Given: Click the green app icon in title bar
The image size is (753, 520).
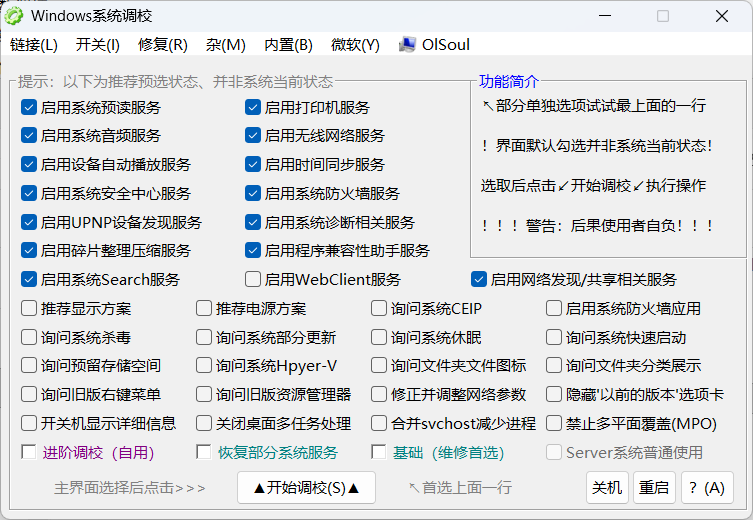Looking at the screenshot, I should (15, 16).
